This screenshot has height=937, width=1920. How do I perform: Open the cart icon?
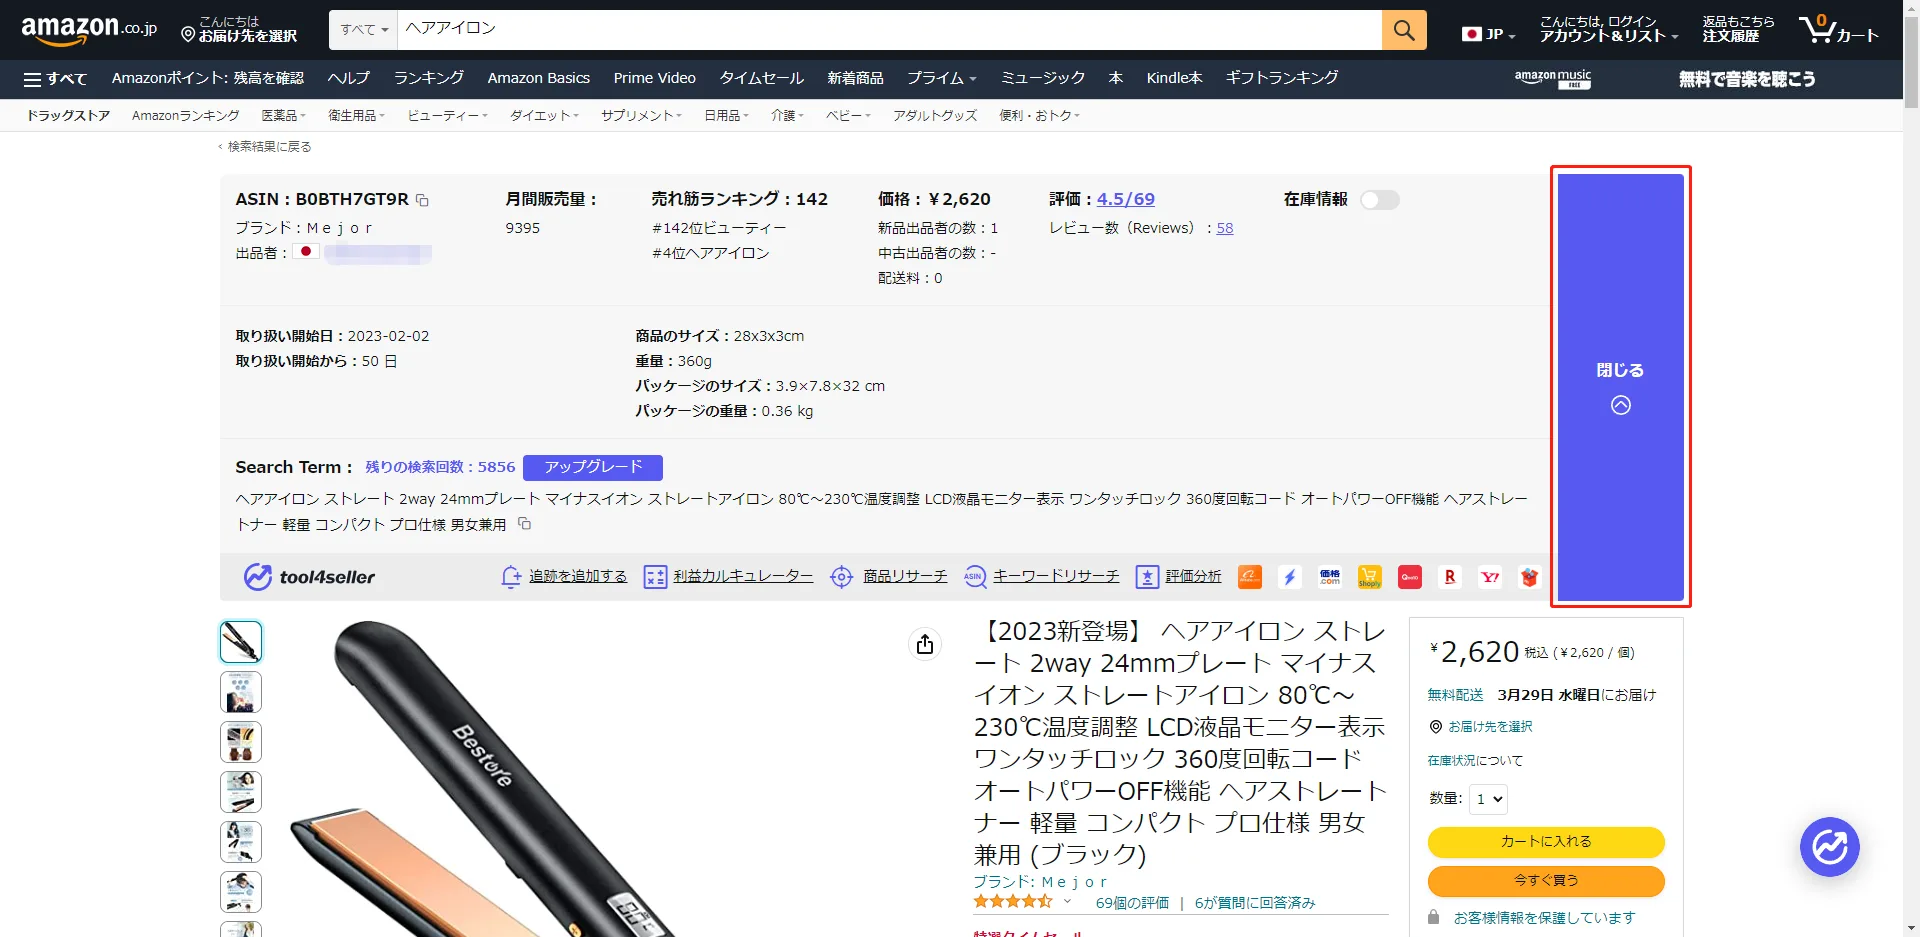pos(1837,30)
